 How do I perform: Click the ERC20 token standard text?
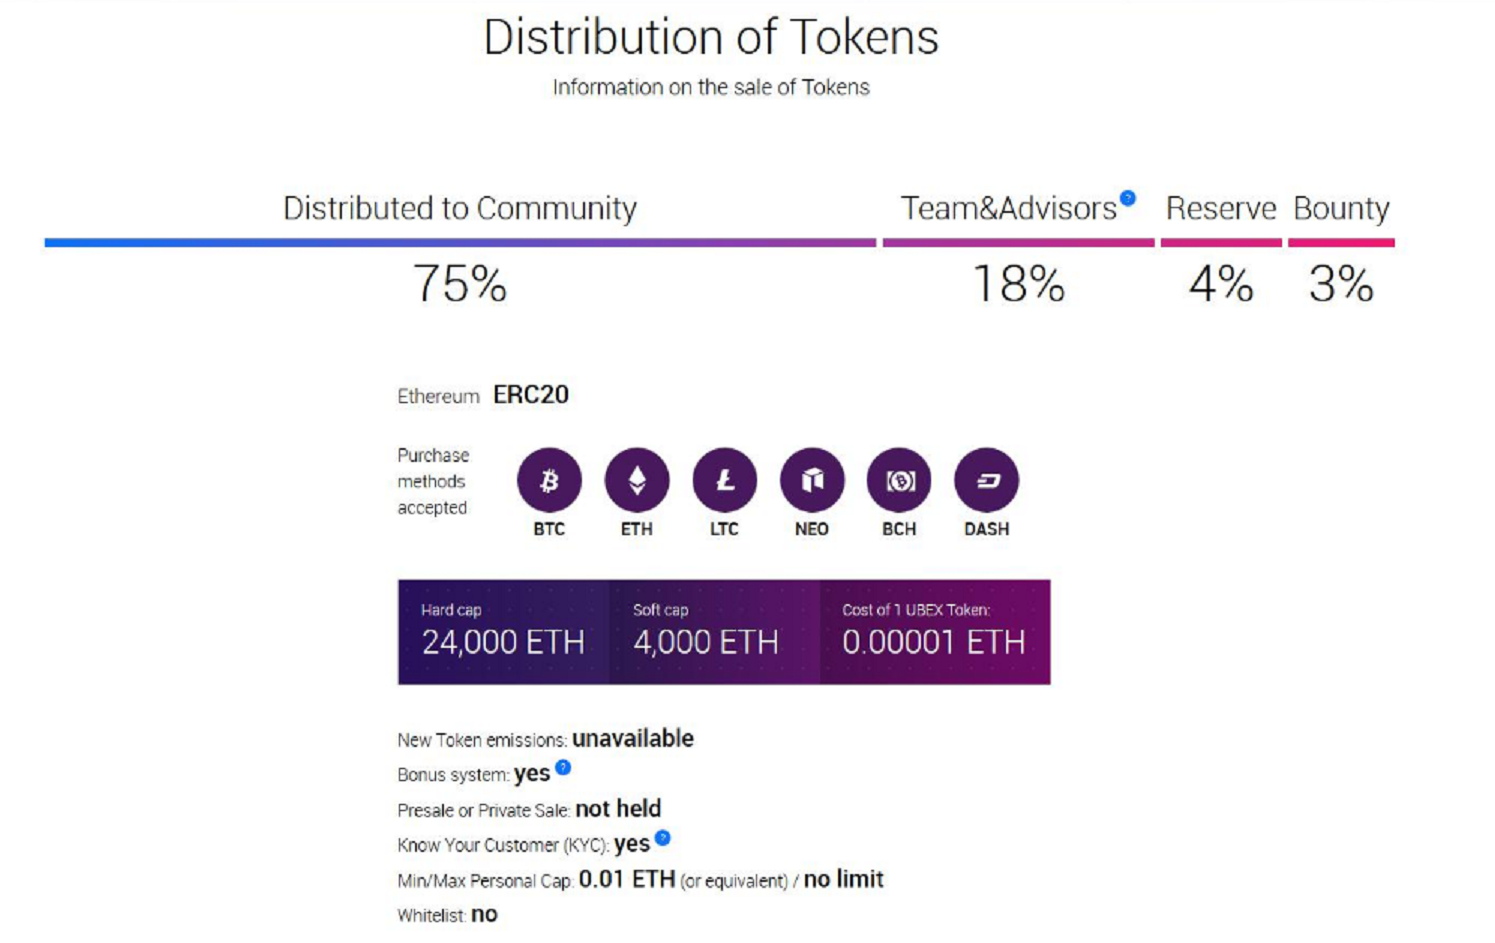[531, 395]
